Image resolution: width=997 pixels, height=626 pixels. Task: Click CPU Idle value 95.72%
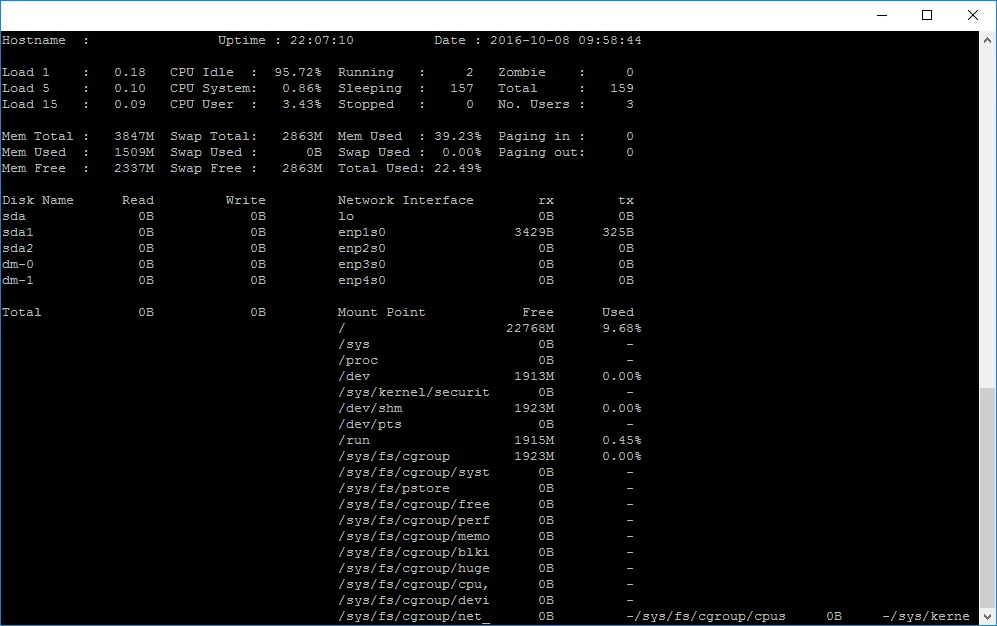(298, 72)
